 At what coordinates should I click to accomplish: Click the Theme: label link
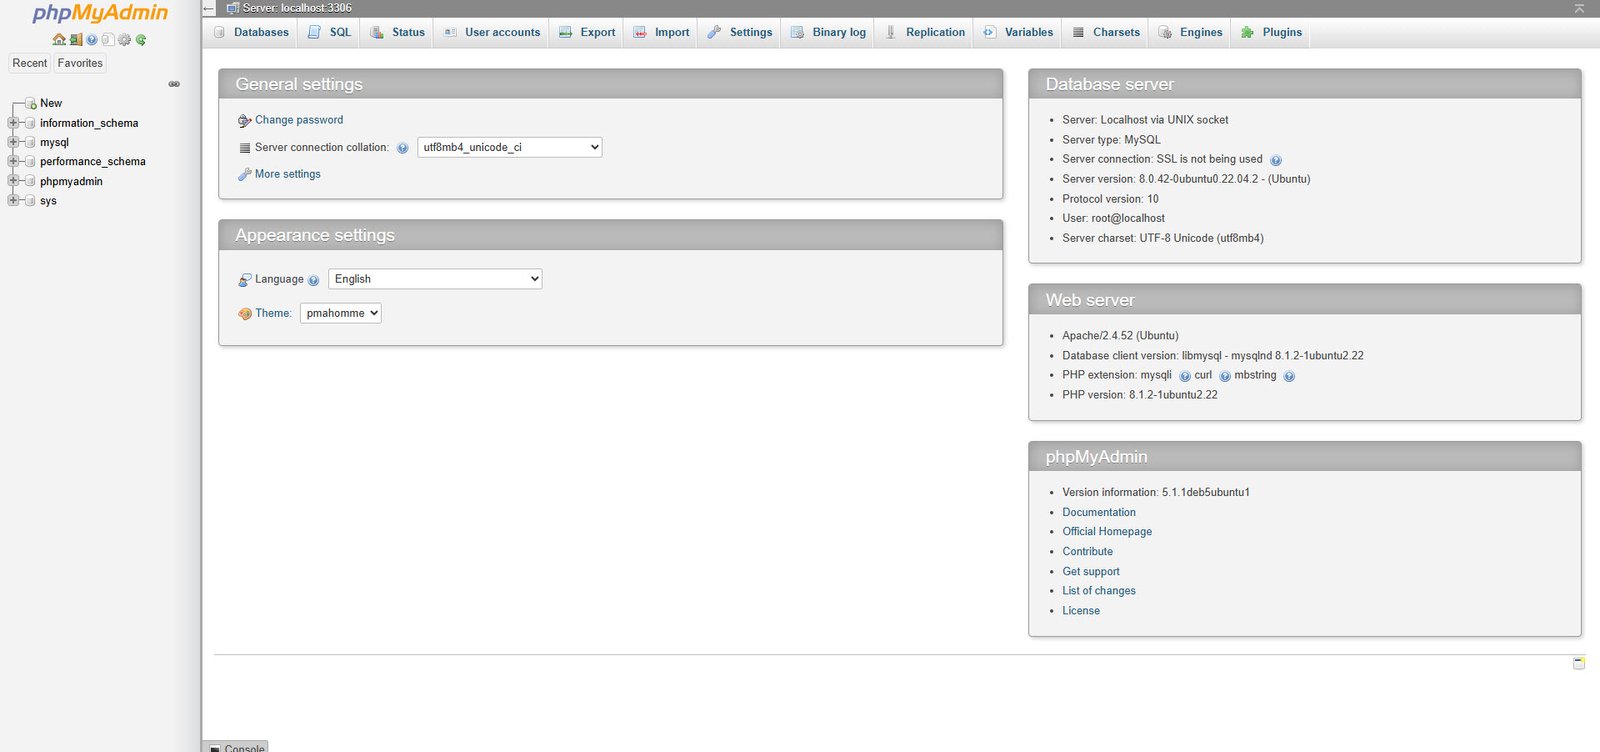click(273, 313)
